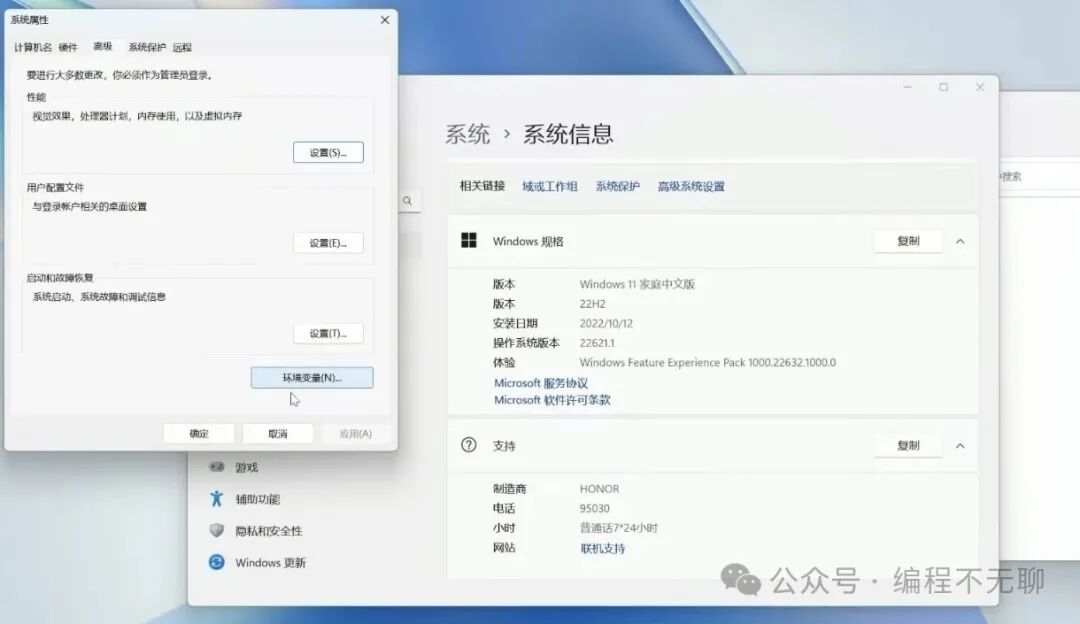Select the Windows Feature Experience Pack value
The width and height of the screenshot is (1080, 624).
click(708, 362)
